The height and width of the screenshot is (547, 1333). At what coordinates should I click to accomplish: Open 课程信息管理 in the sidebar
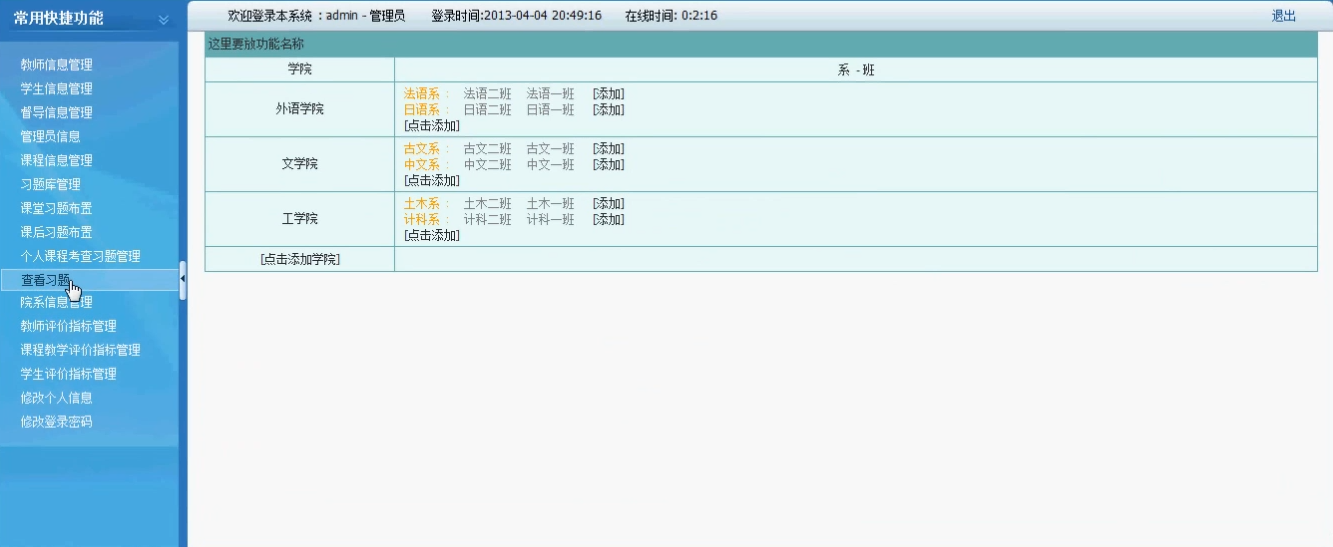click(57, 161)
